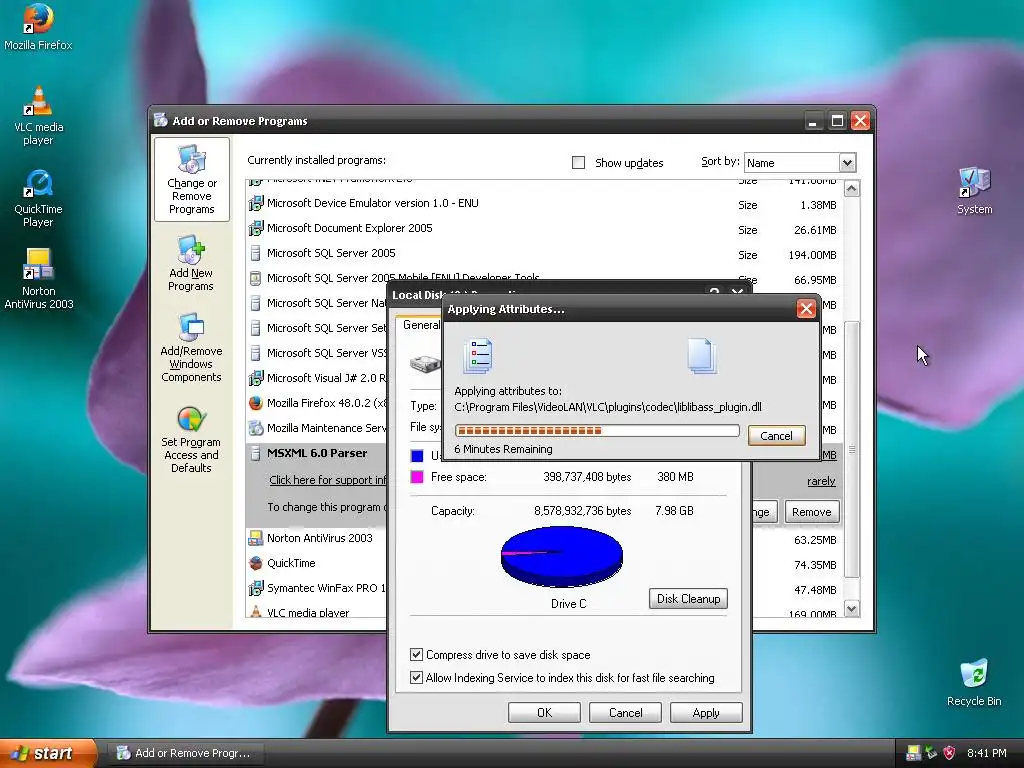Select the MSXML 6.0 Parser entry
The width and height of the screenshot is (1024, 768).
tap(317, 453)
